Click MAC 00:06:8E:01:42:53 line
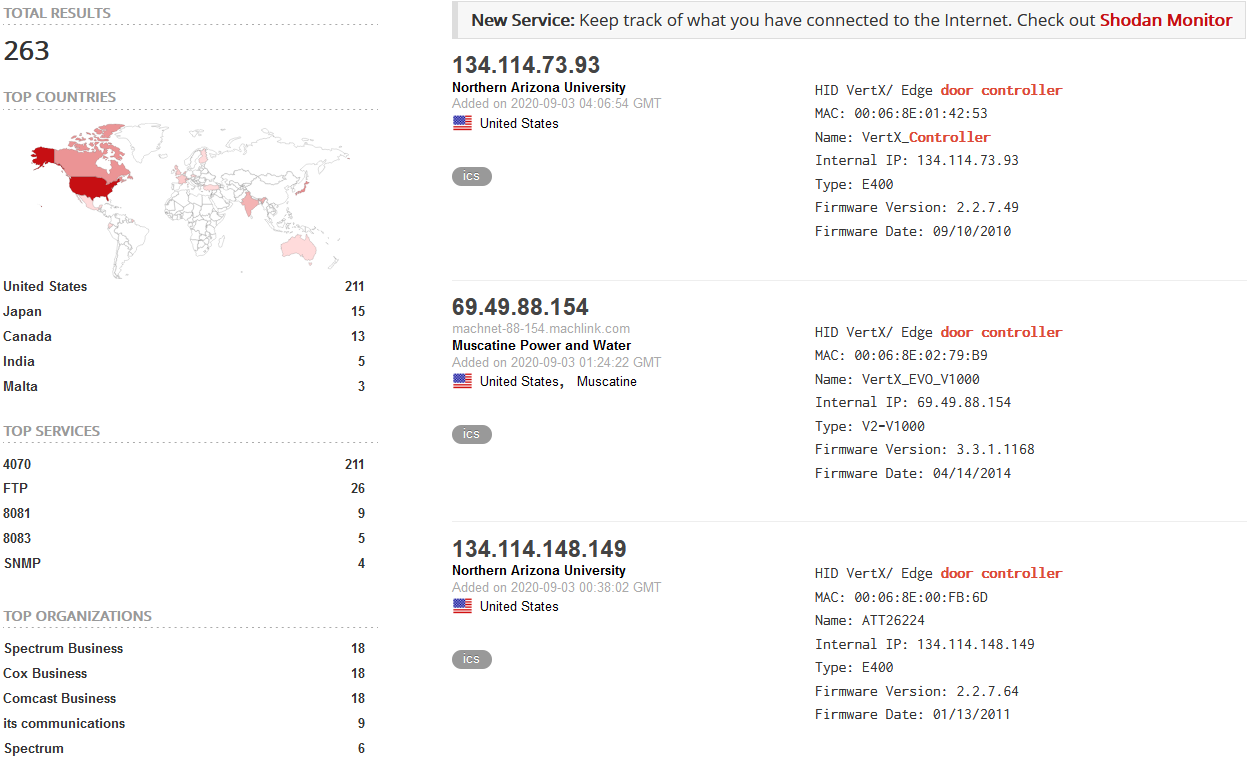 pos(901,113)
